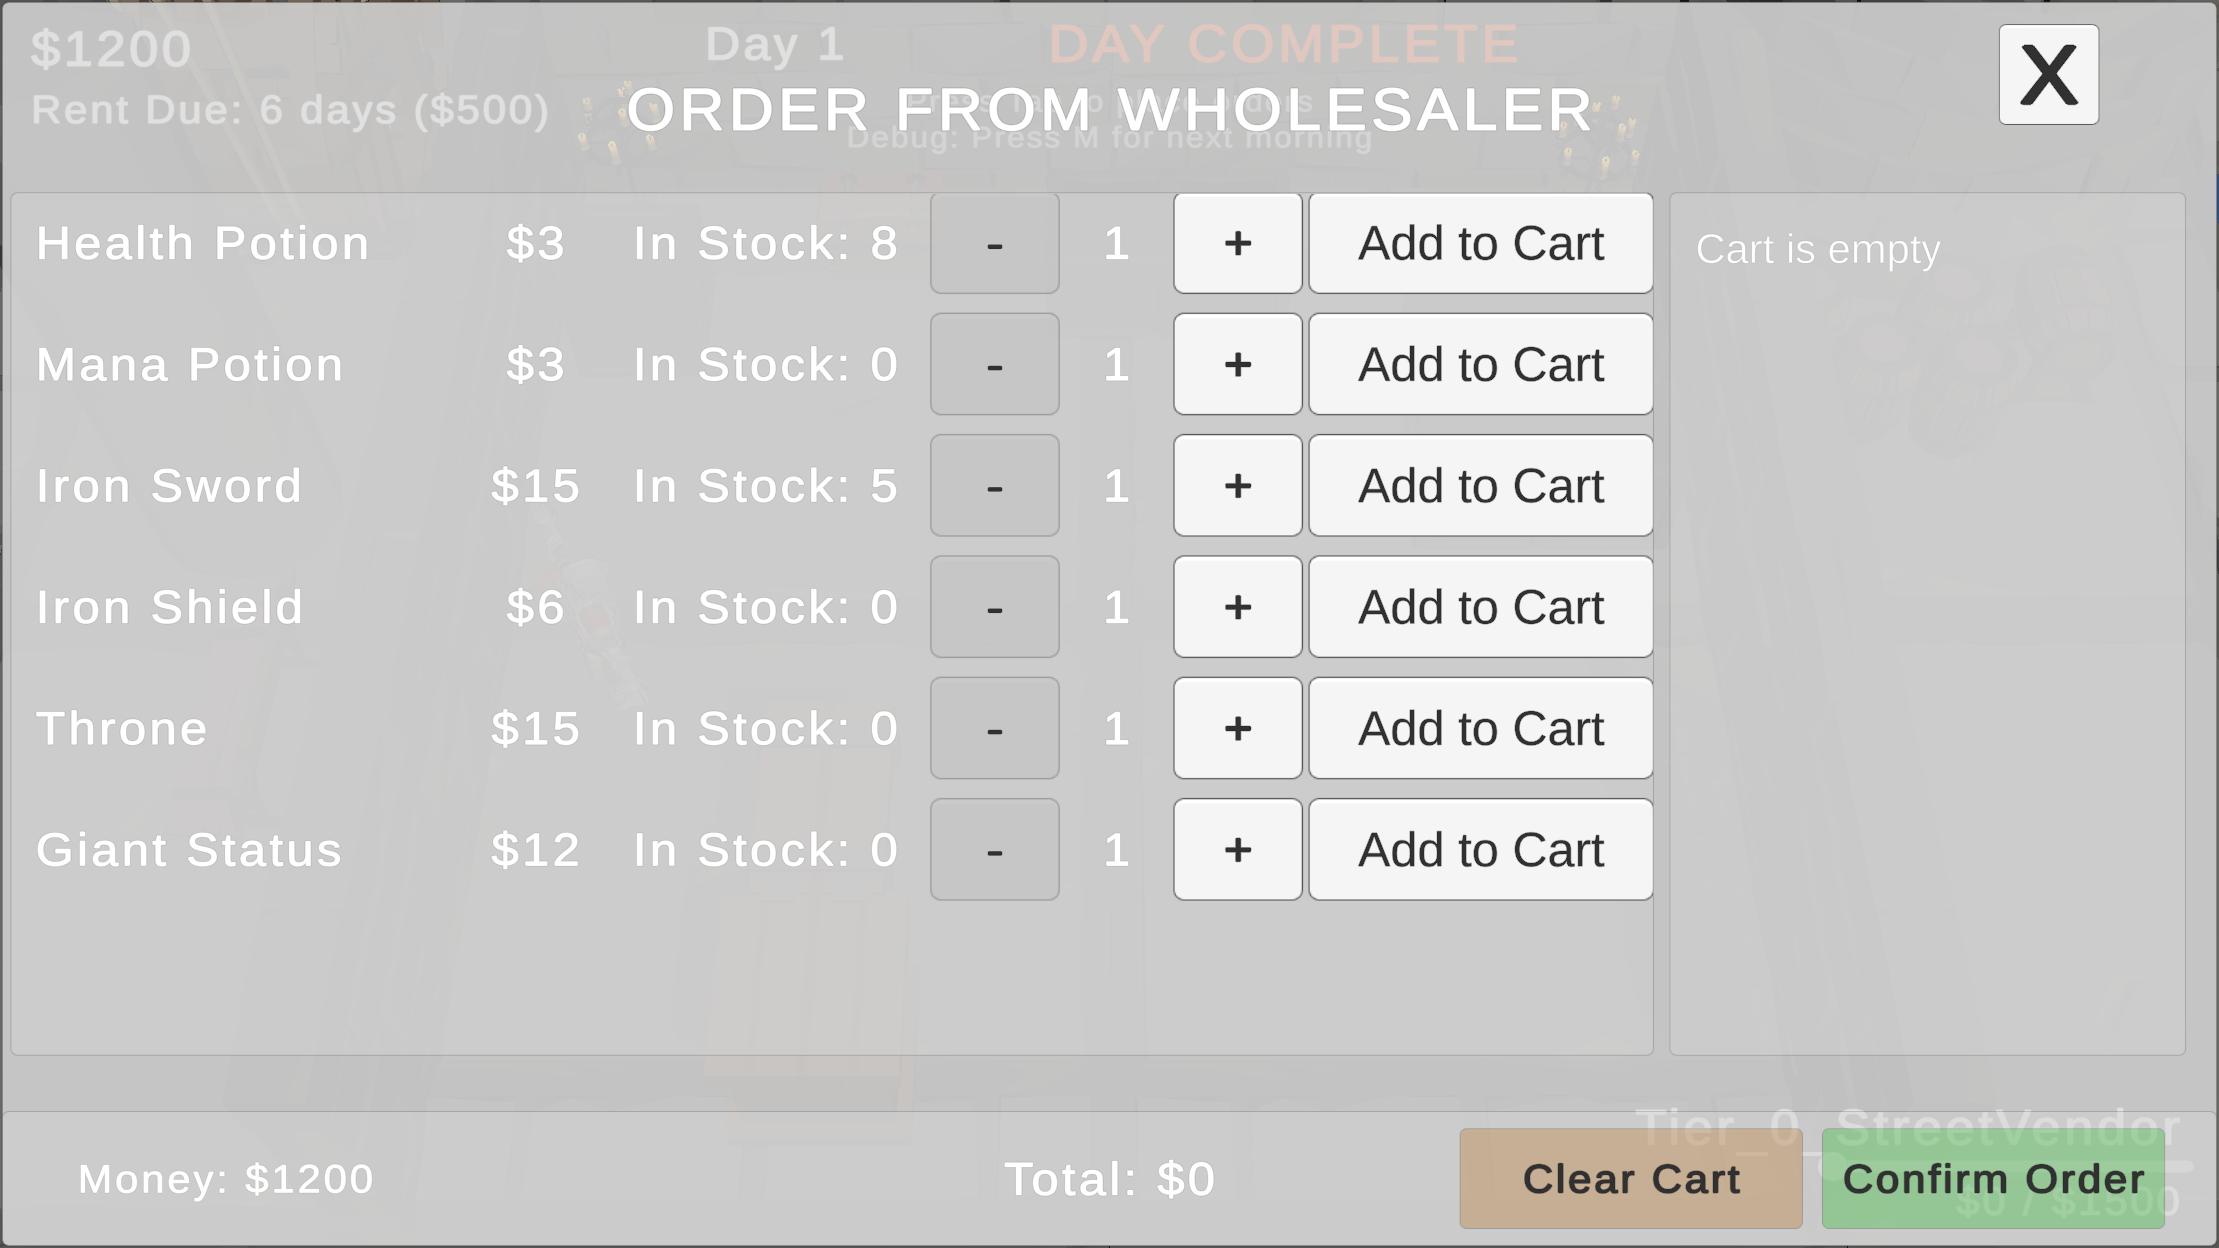Image resolution: width=2219 pixels, height=1248 pixels.
Task: Add Health Potion to cart
Action: coord(1480,243)
